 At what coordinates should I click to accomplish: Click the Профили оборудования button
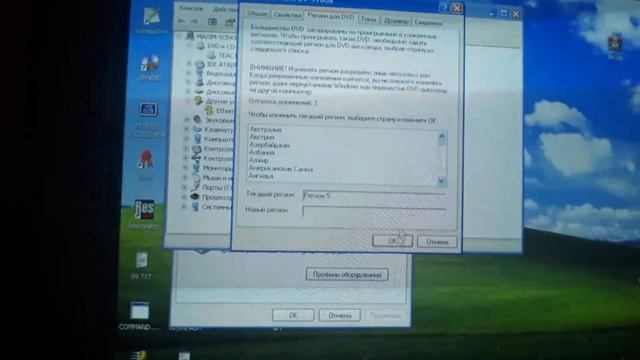(x=347, y=275)
